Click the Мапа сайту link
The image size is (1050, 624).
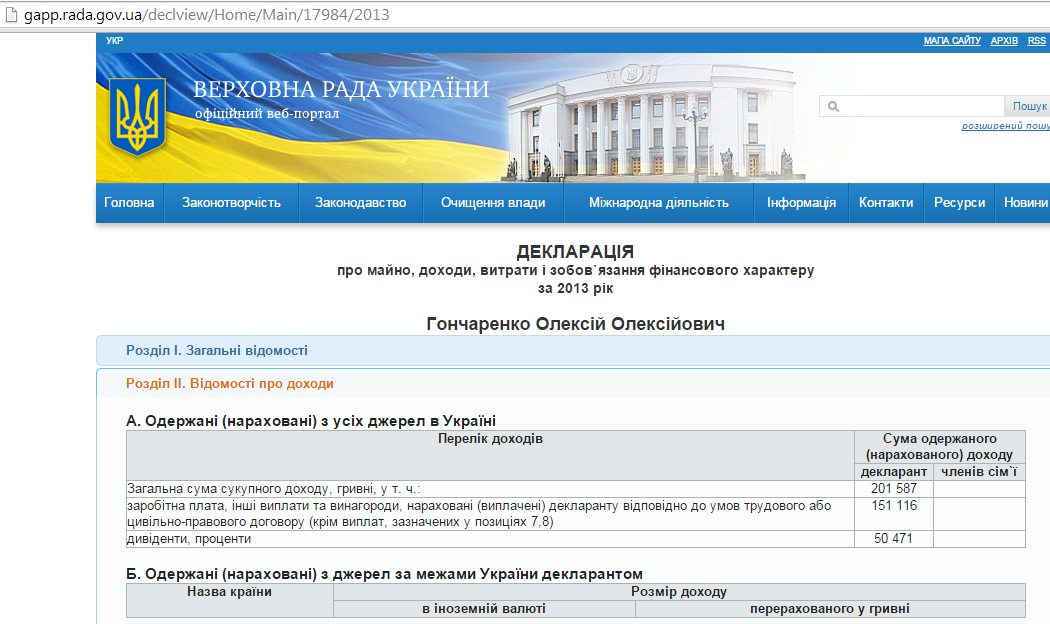[952, 41]
